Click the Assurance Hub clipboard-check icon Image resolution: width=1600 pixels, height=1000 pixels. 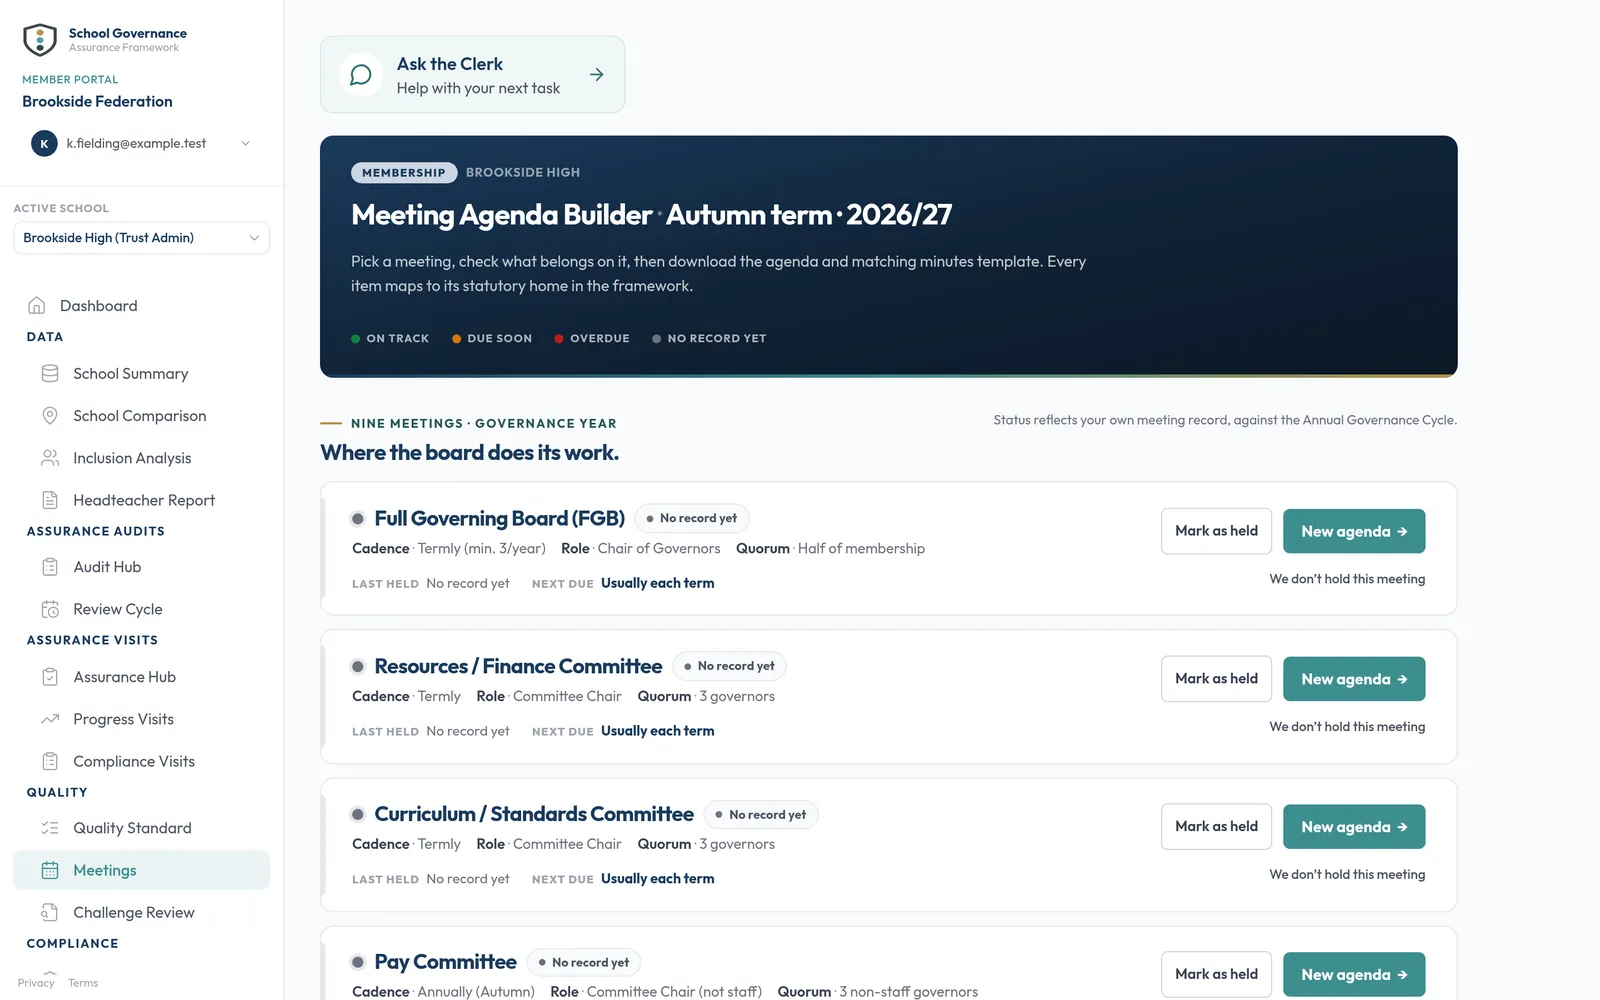click(50, 677)
